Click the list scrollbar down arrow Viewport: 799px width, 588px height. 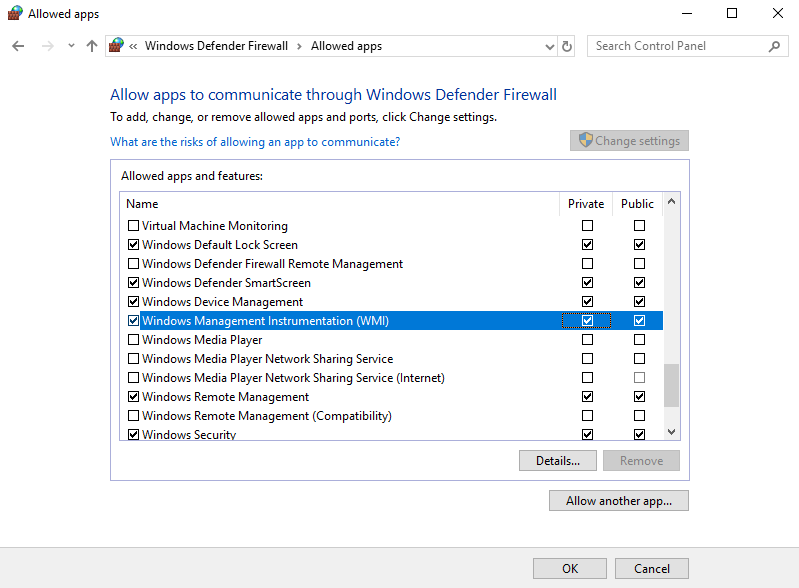[x=672, y=432]
